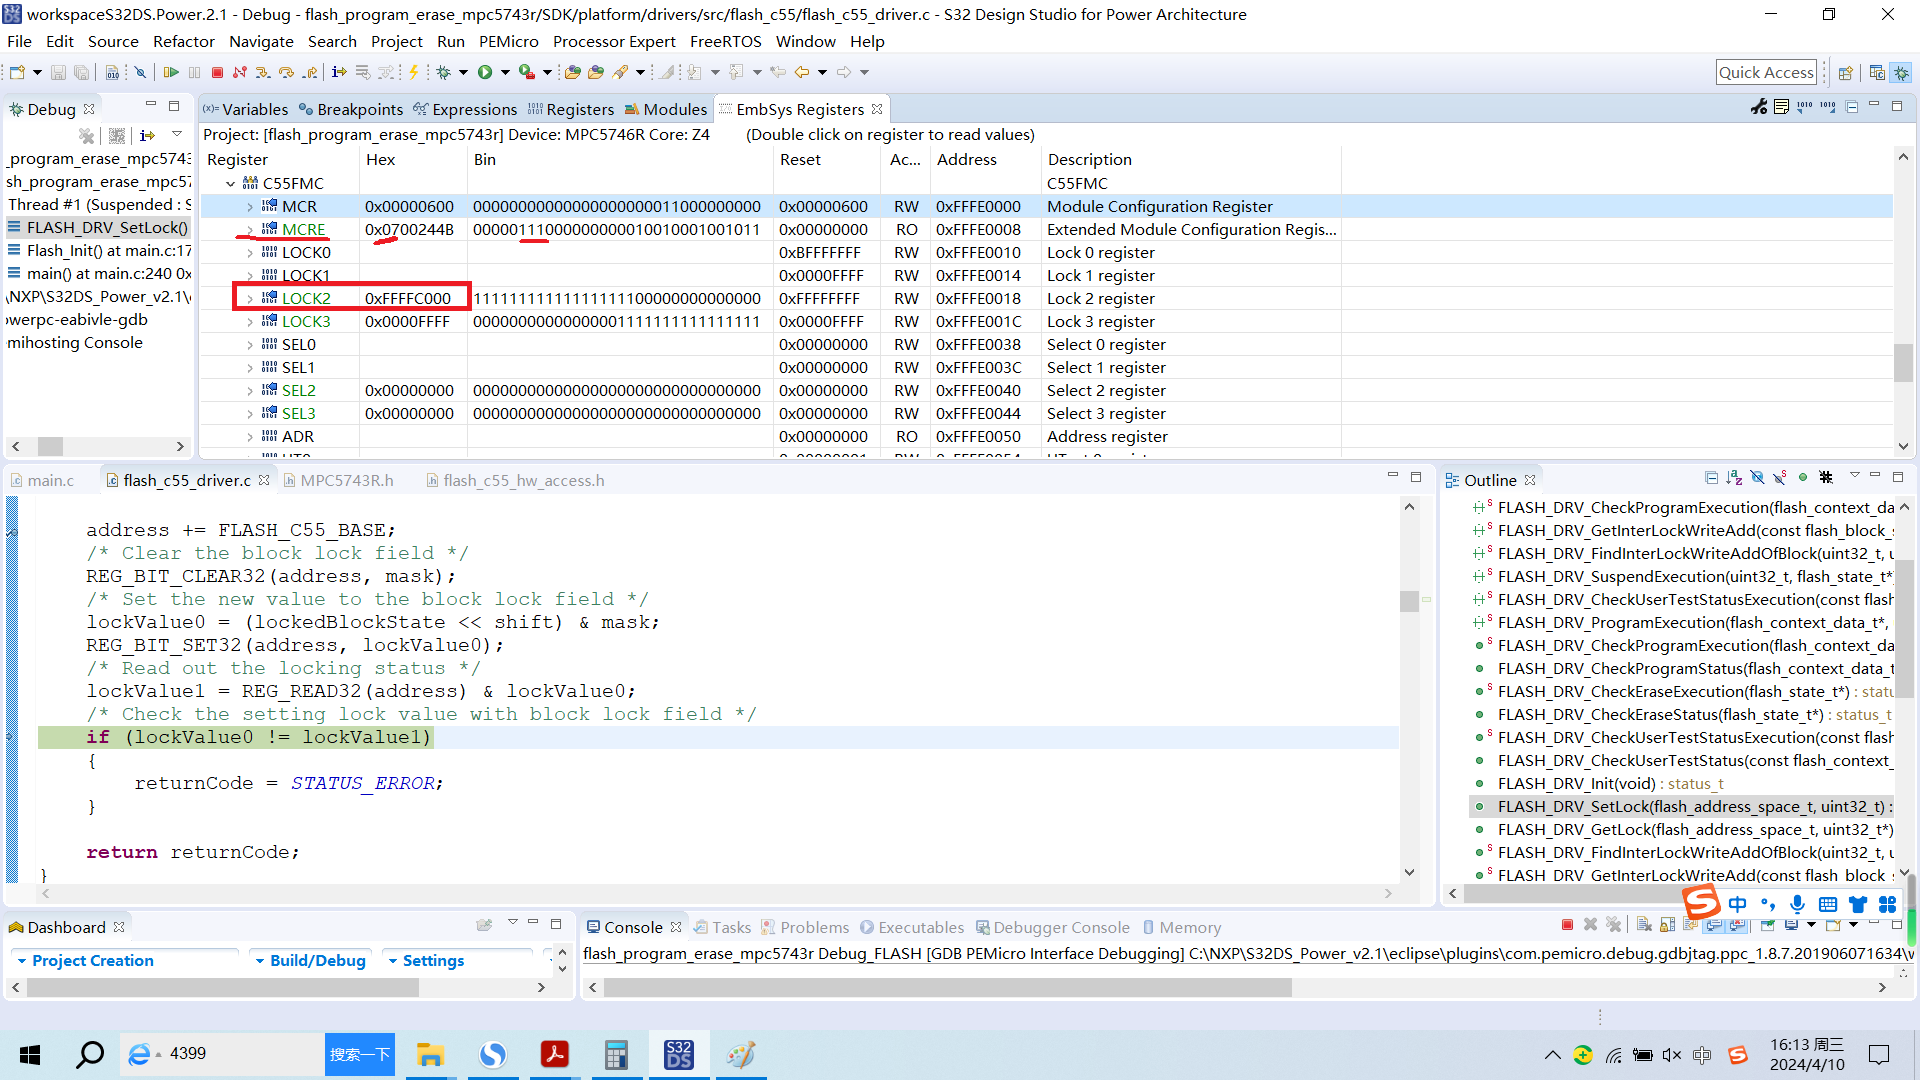Suspend the running debug session
The image size is (1920, 1080).
(x=195, y=71)
